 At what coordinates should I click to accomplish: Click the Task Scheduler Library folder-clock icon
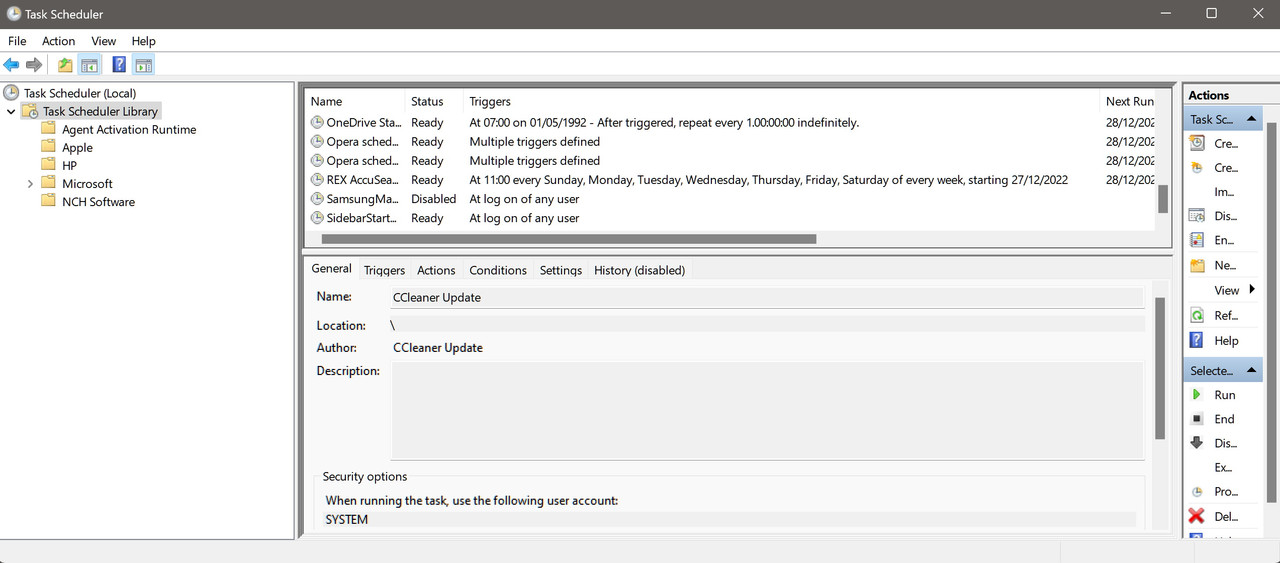point(30,111)
